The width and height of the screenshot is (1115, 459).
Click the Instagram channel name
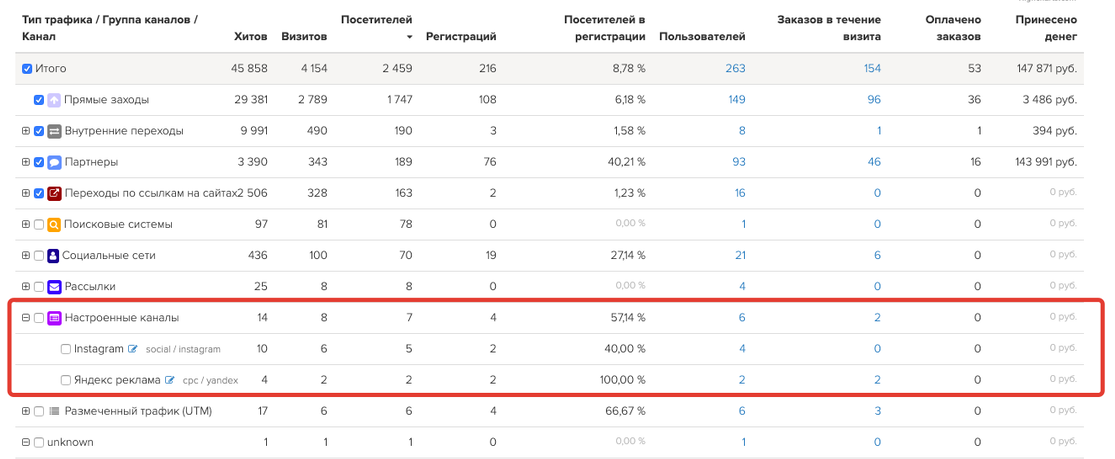pyautogui.click(x=99, y=349)
